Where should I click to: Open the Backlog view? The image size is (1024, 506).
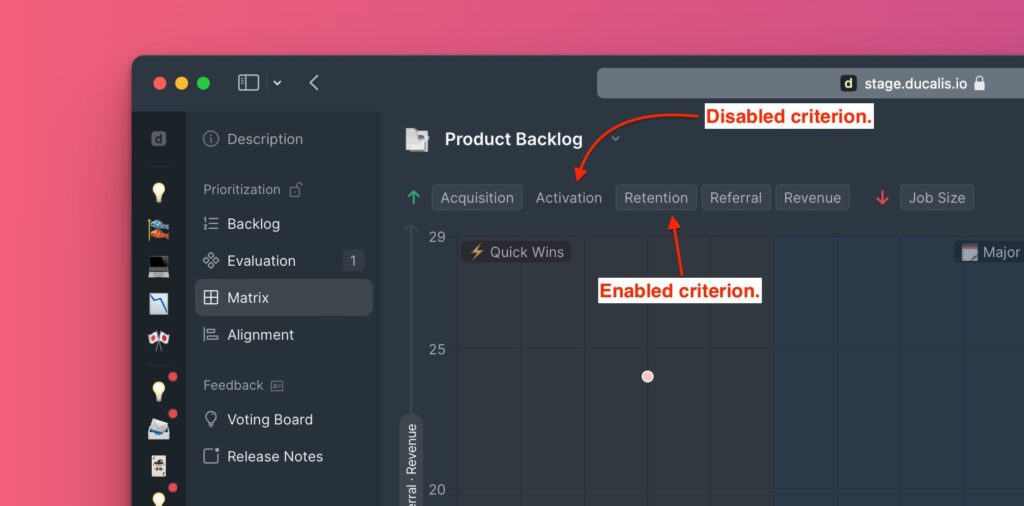coord(253,224)
